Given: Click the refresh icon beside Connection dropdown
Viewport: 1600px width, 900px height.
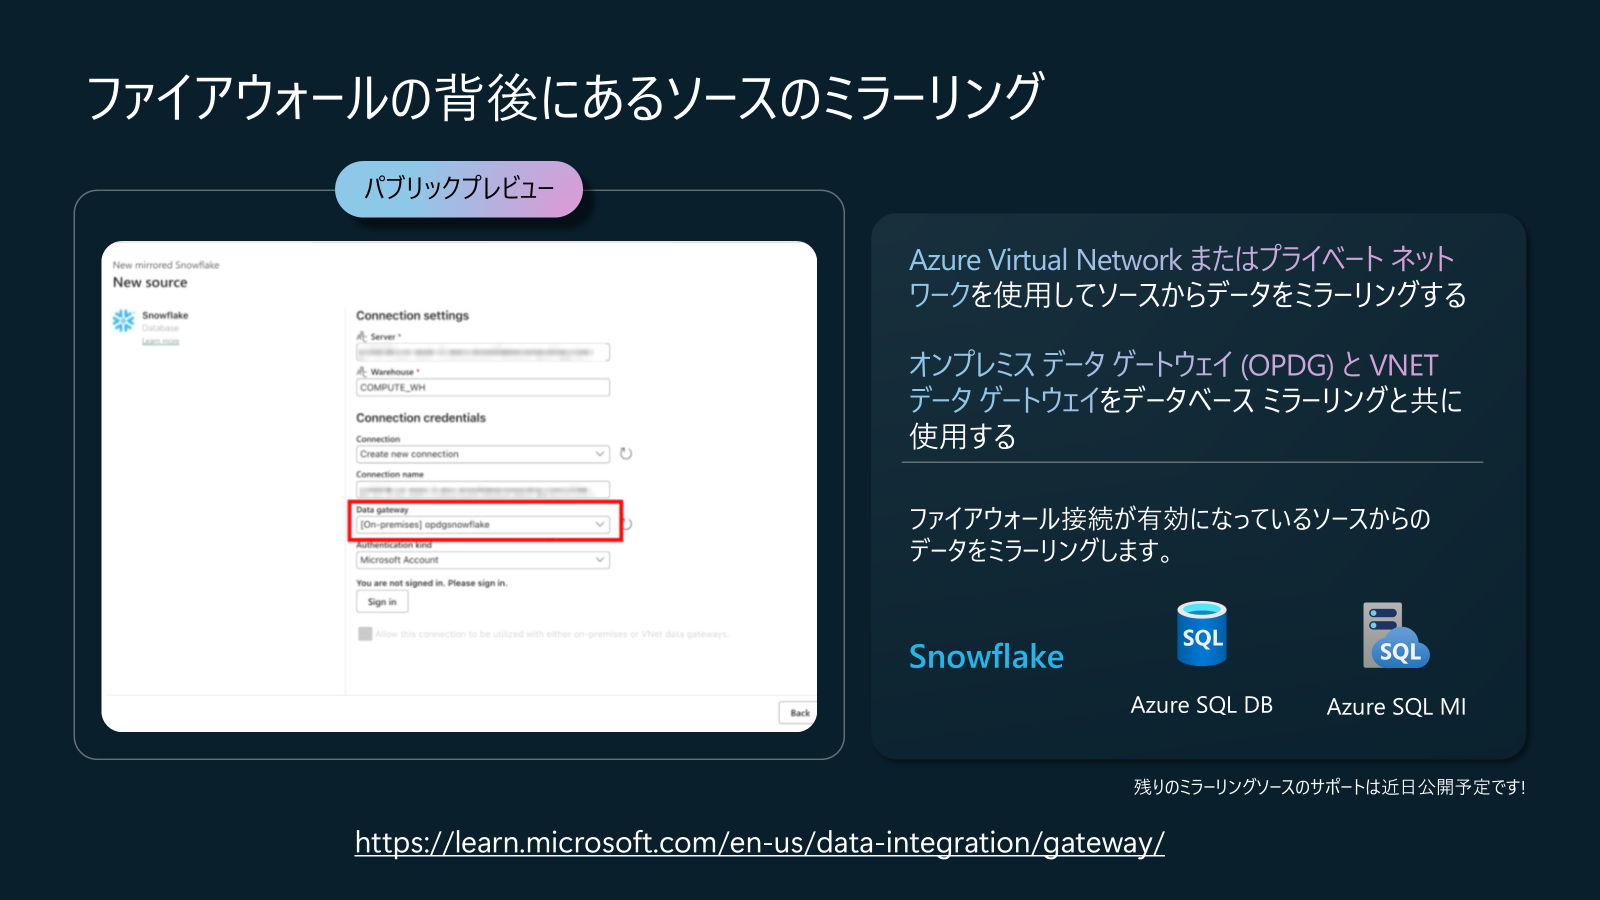Looking at the screenshot, I should [626, 454].
